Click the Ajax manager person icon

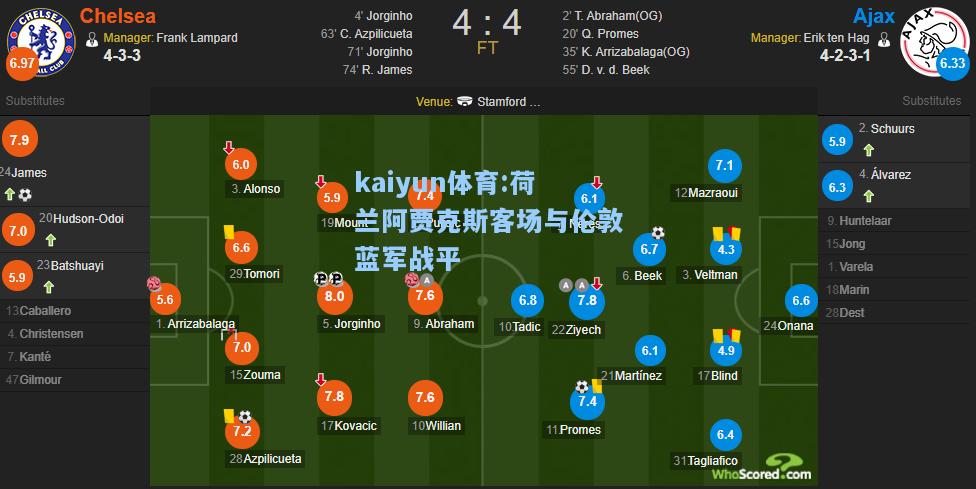[883, 39]
